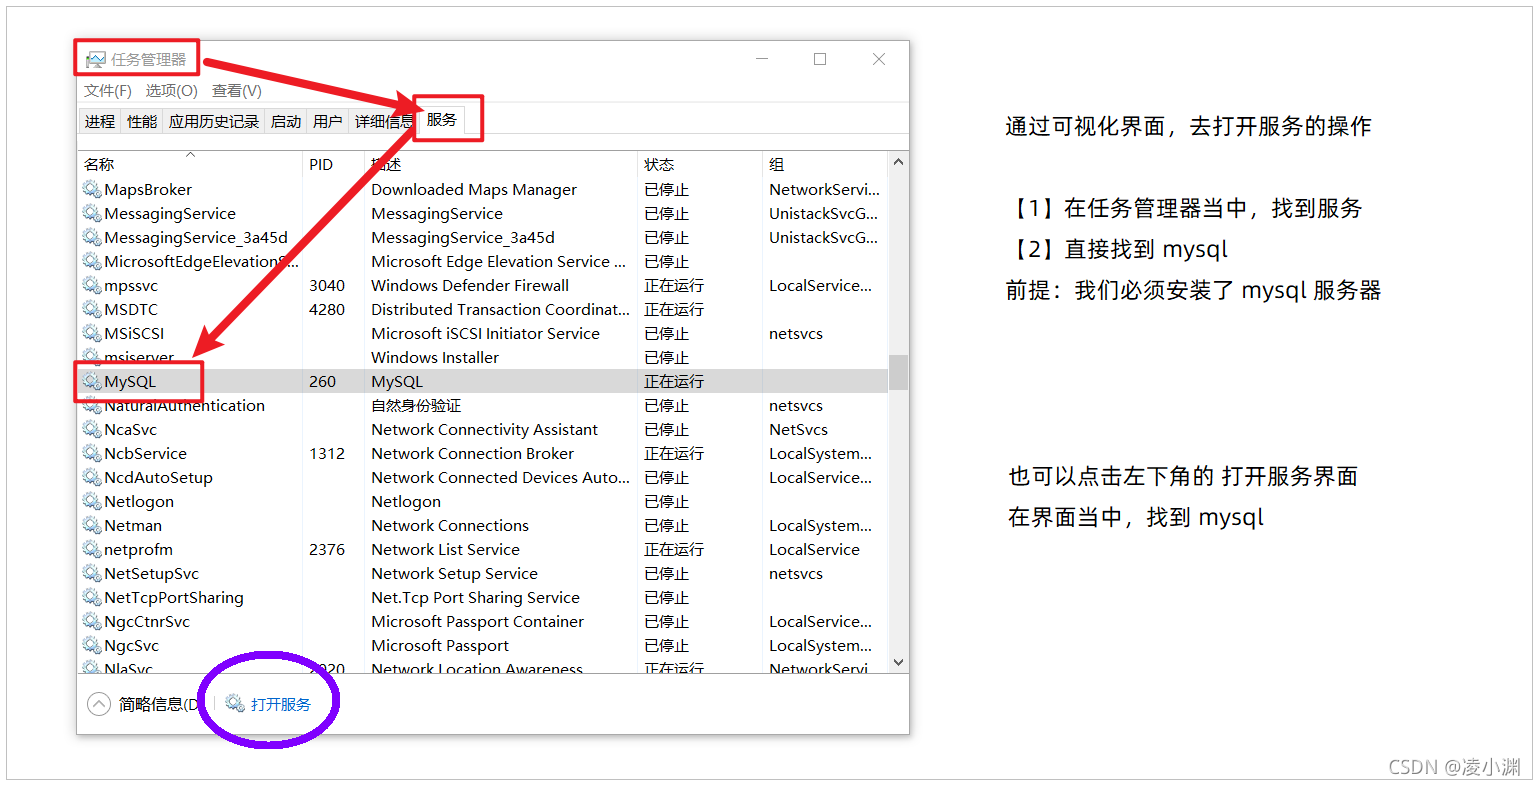Click the mpssvc service gear icon
The image size is (1535, 785).
[x=92, y=285]
